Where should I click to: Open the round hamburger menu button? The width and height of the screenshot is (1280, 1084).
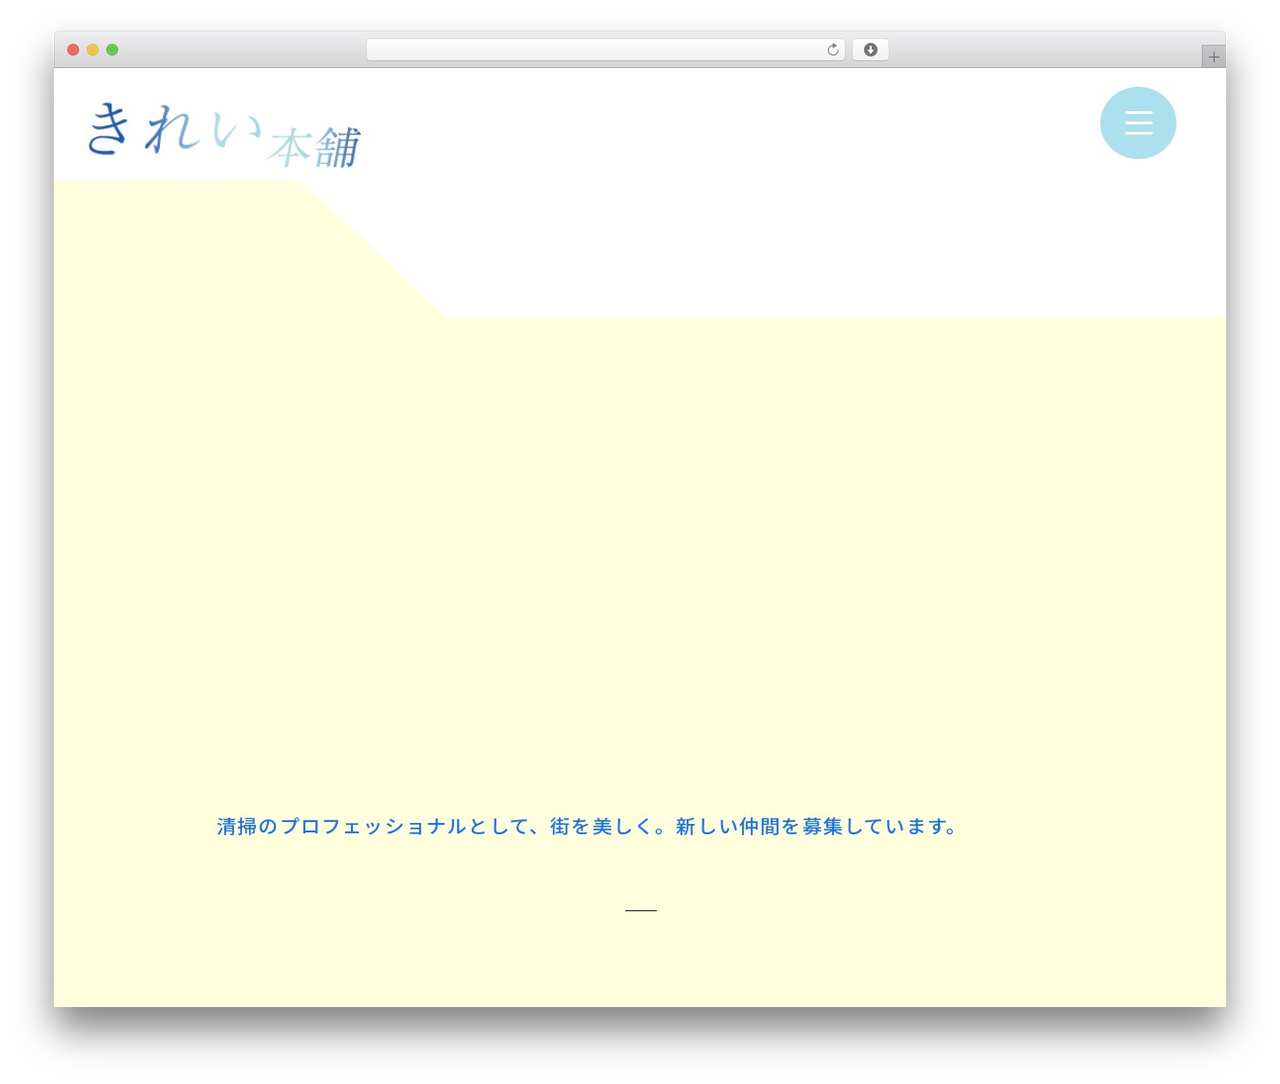(x=1138, y=123)
